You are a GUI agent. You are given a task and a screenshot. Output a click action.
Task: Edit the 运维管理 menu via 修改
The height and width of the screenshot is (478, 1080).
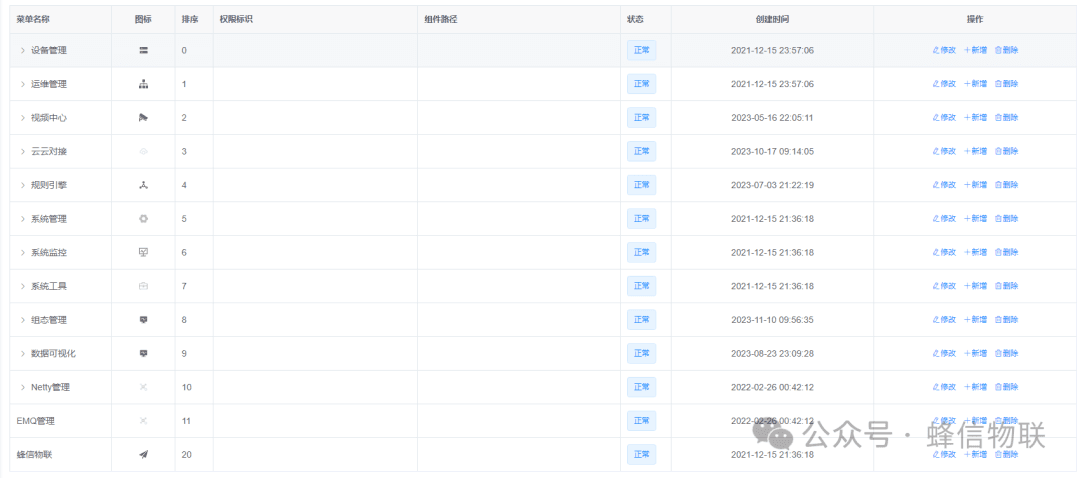click(944, 84)
